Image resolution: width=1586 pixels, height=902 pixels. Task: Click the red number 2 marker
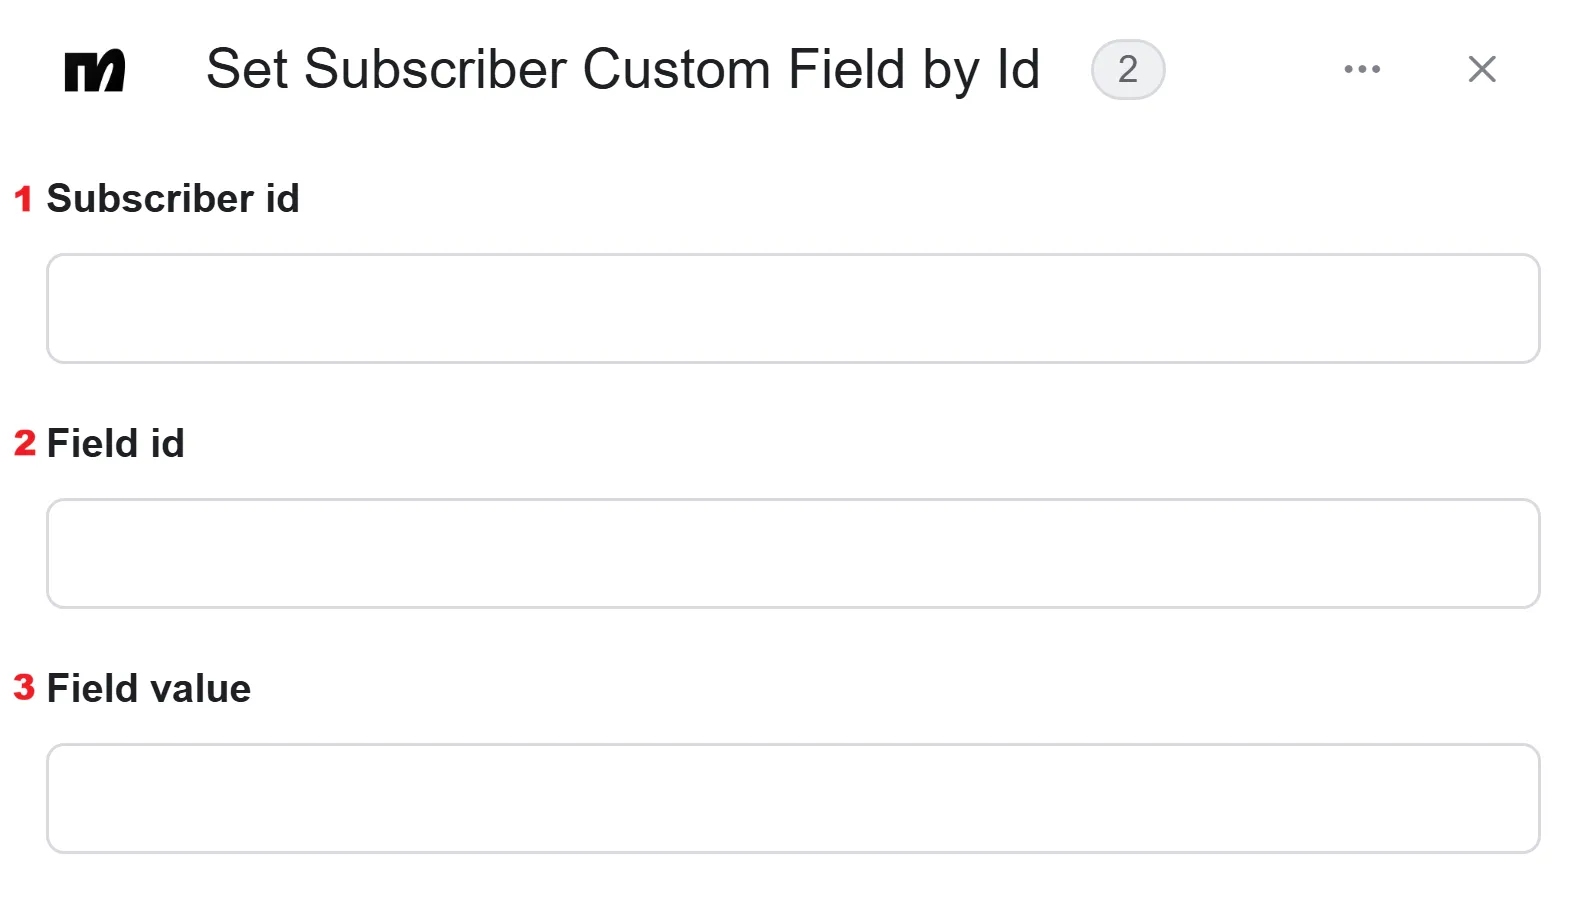25,443
